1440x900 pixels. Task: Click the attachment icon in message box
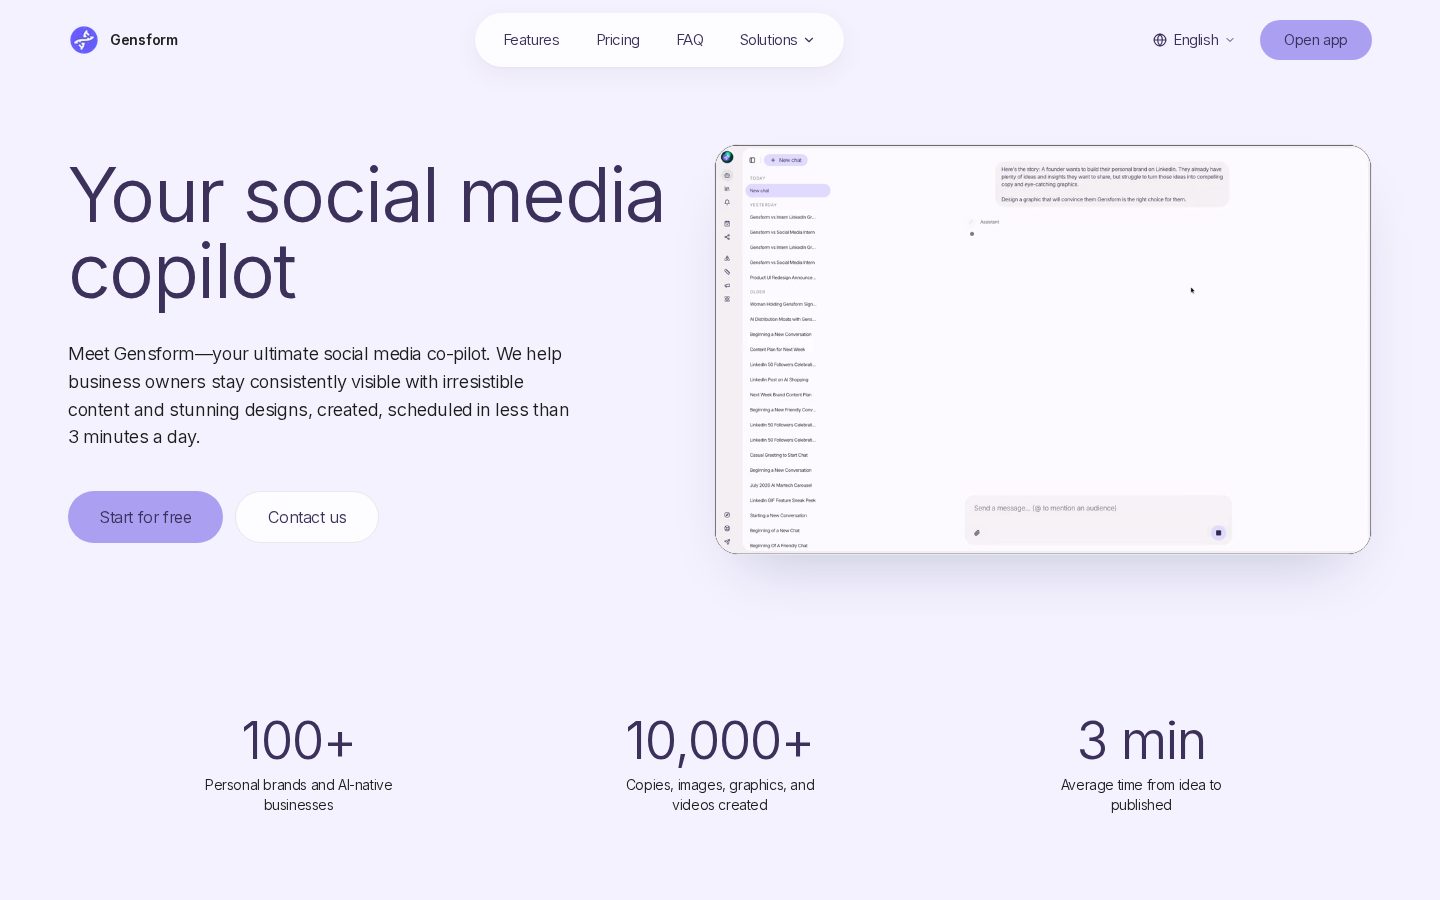pos(977,533)
